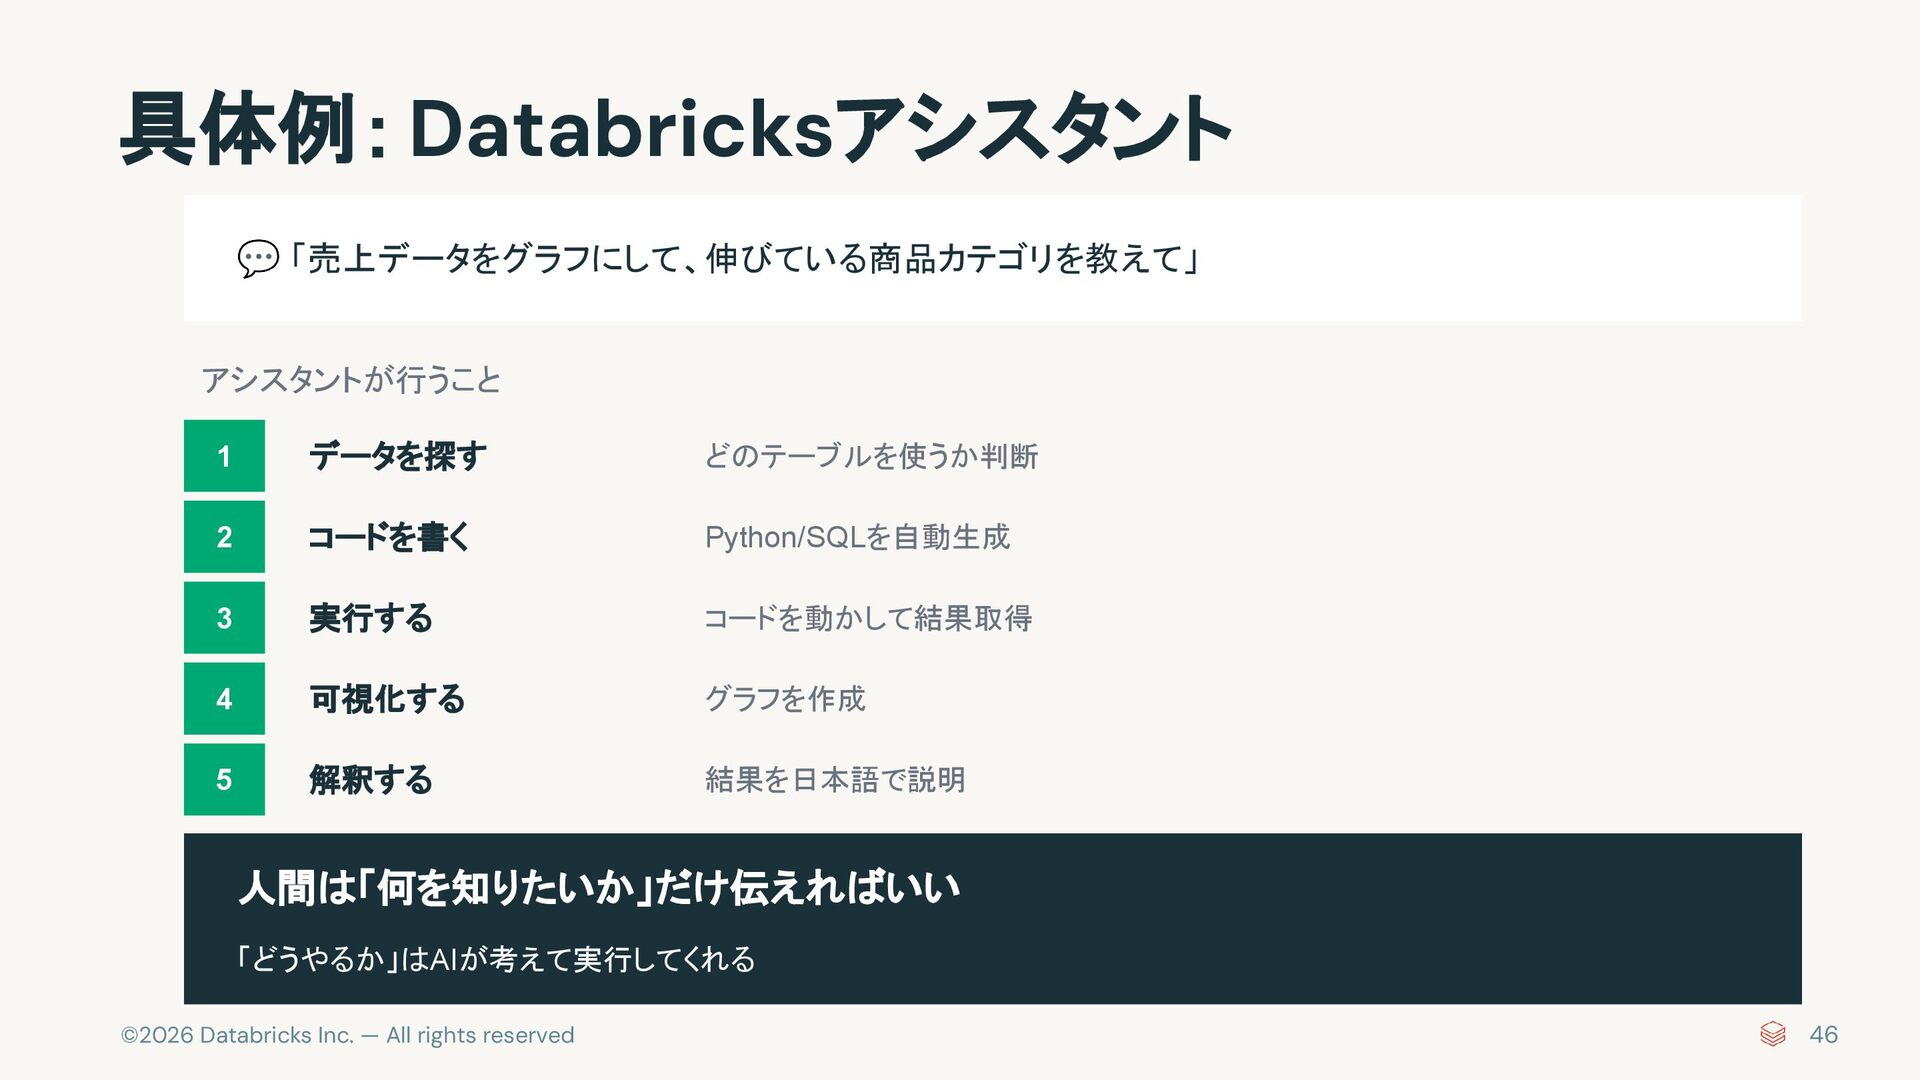The image size is (1920, 1080).
Task: Select the green number 1 box
Action: point(224,456)
